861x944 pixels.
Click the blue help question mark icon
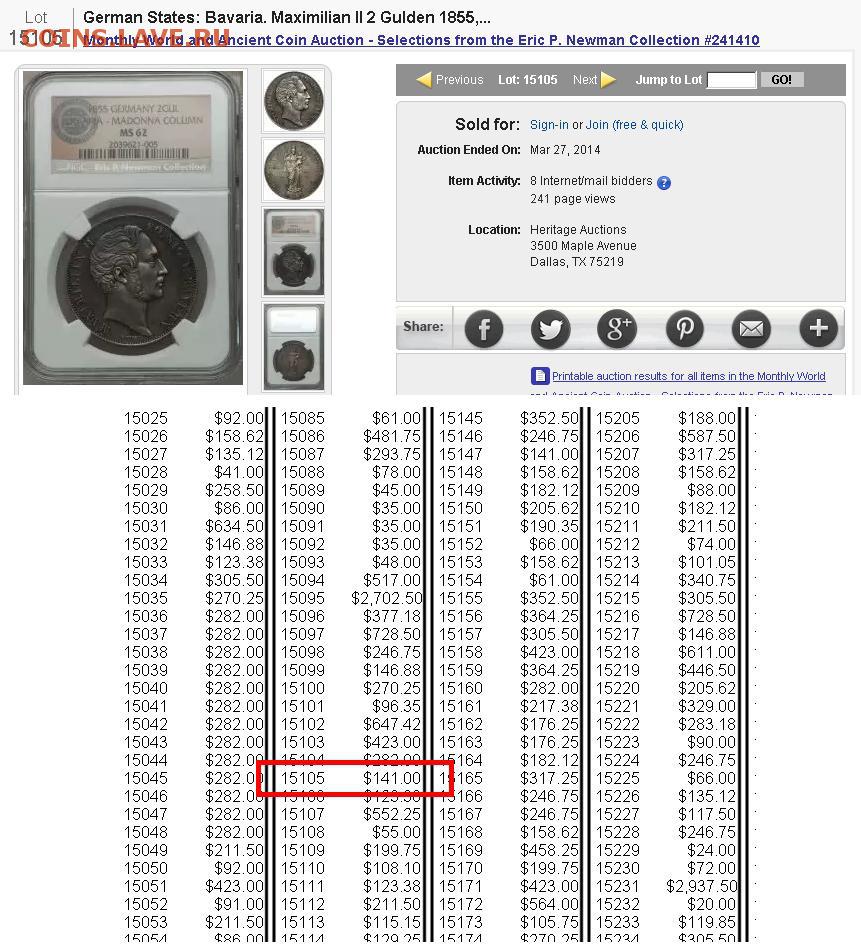(x=664, y=183)
